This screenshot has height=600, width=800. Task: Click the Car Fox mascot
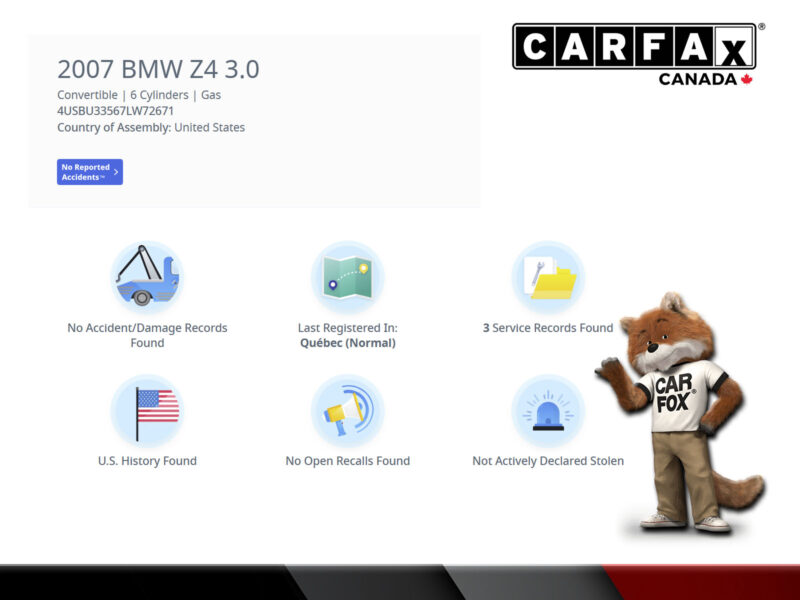pos(681,412)
